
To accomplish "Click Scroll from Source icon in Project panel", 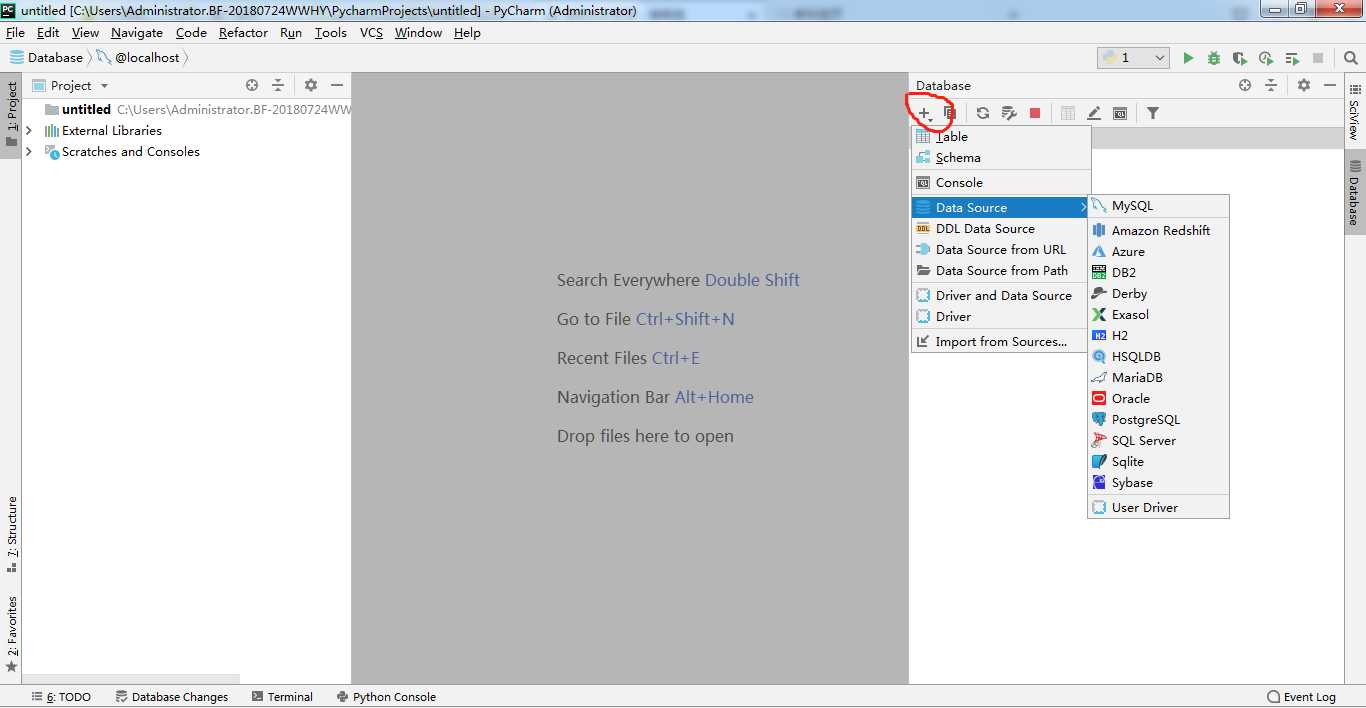I will point(252,85).
